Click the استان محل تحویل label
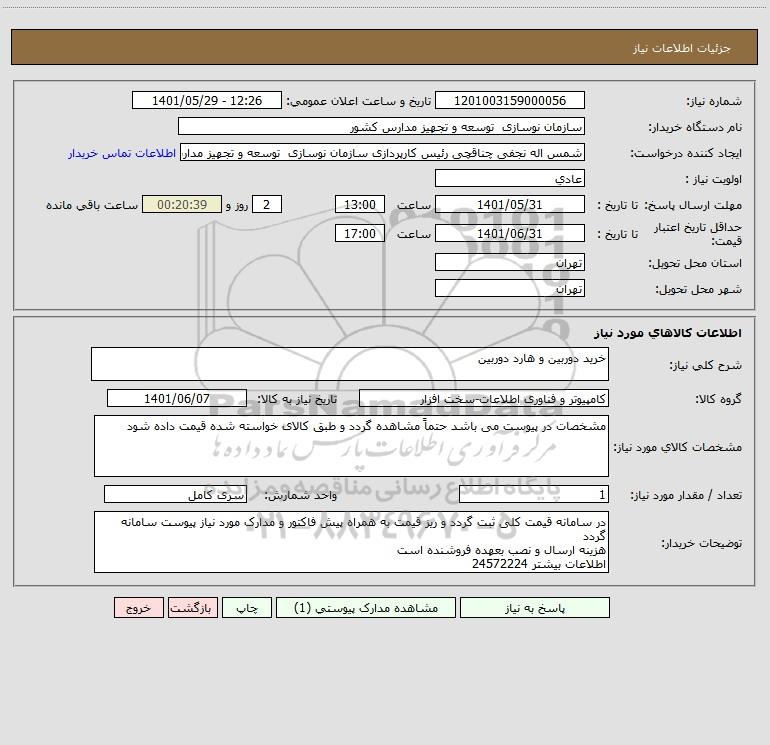Viewport: 770px width, 745px height. [x=695, y=264]
